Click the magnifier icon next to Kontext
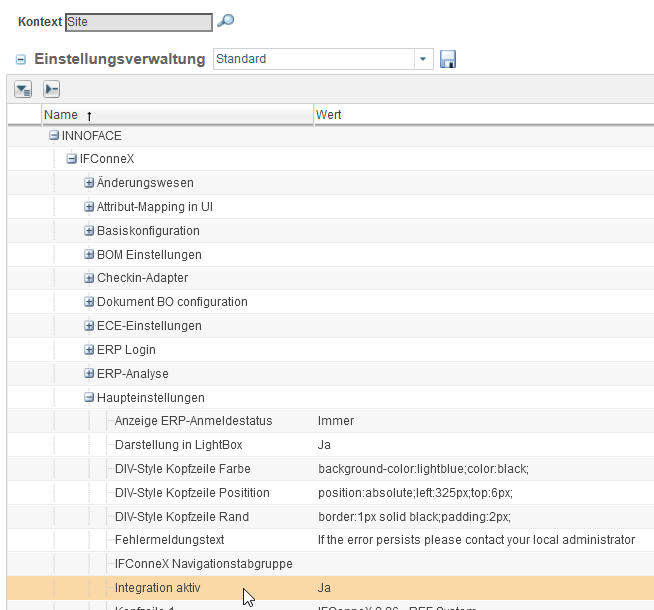 click(x=225, y=21)
